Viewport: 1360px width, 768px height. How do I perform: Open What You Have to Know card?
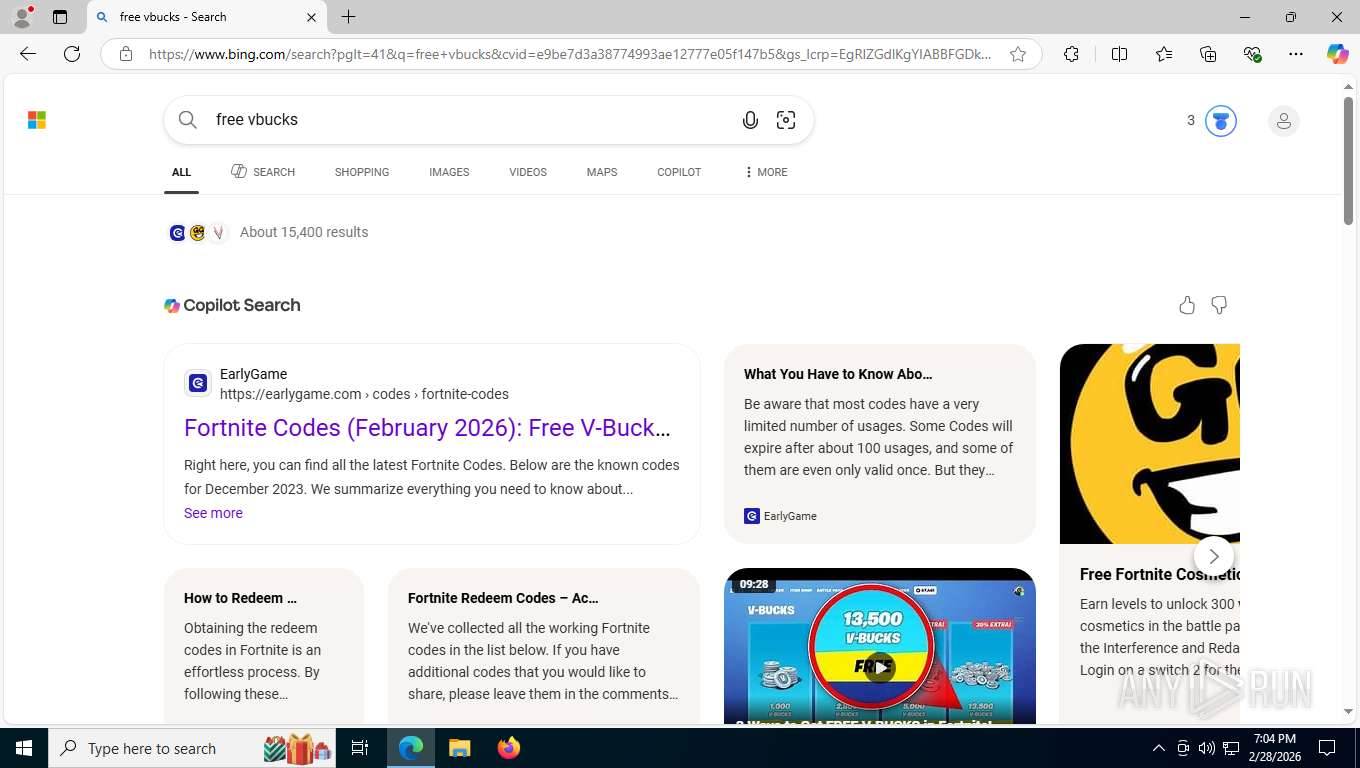880,444
